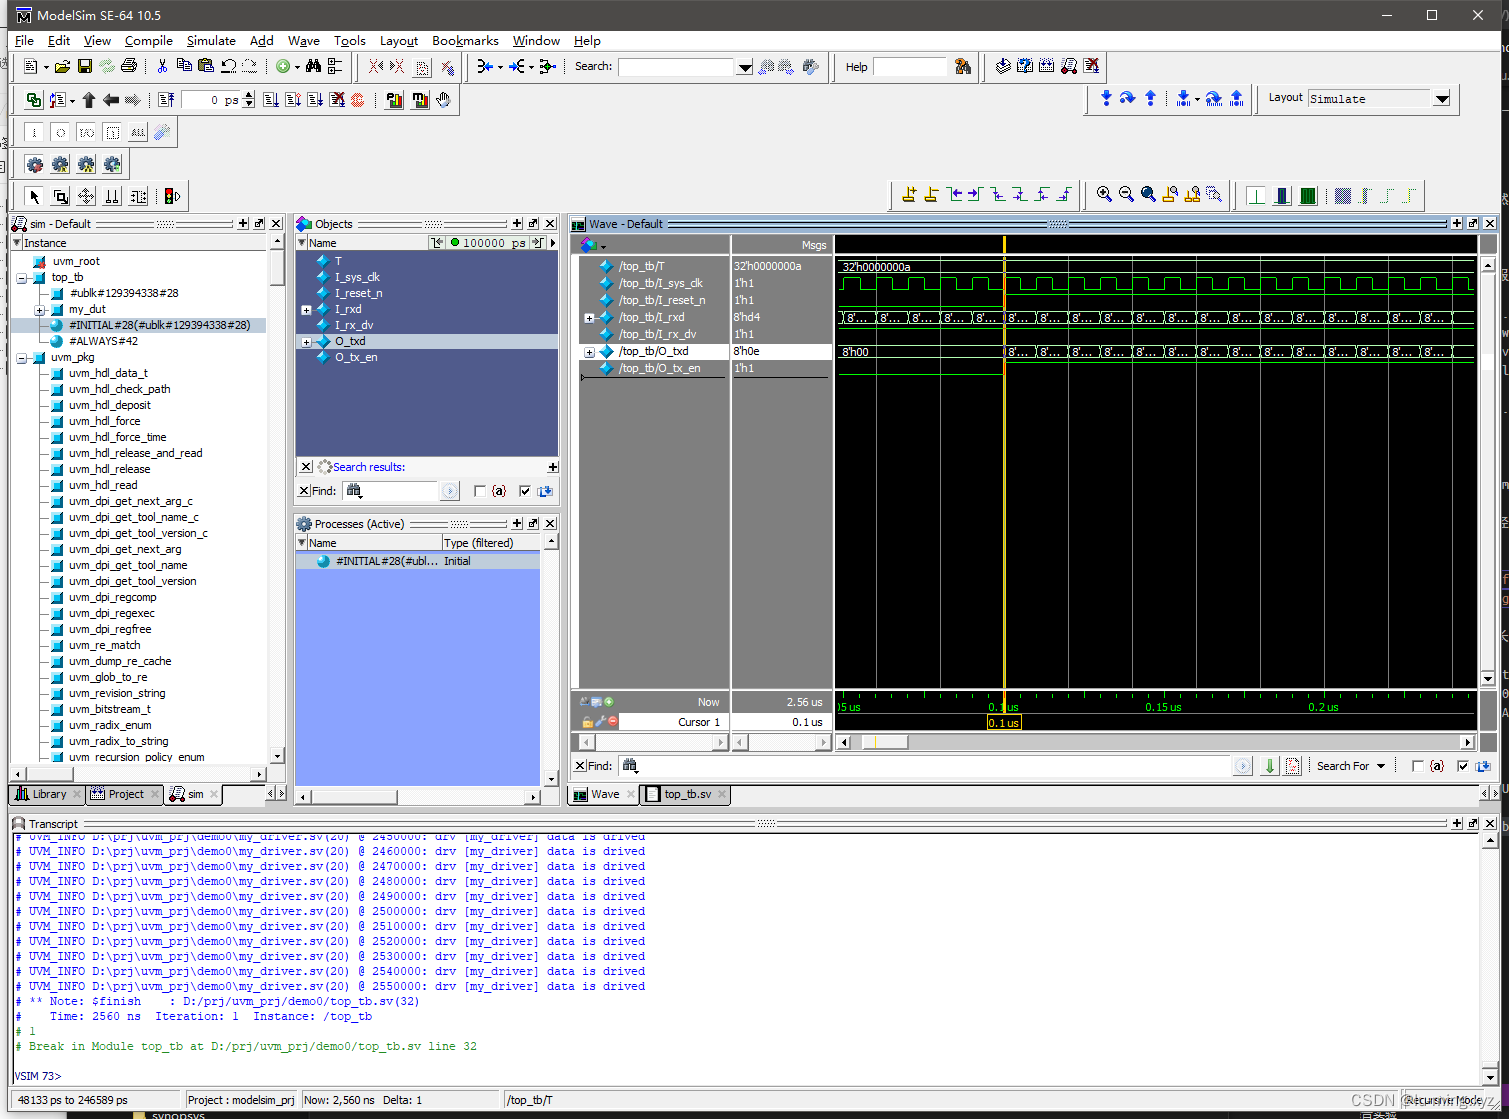Click the Zoom In icon on the Wave toolbar
Screen dimensions: 1509x1119
pos(1104,196)
